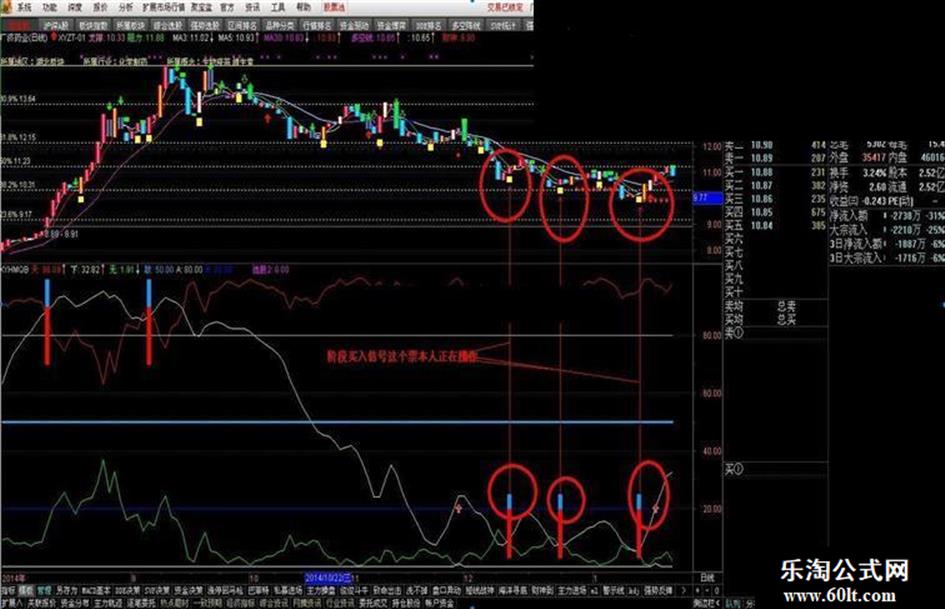945x609 pixels.
Task: Open the 扩展市场行情 menu
Action: click(x=164, y=8)
